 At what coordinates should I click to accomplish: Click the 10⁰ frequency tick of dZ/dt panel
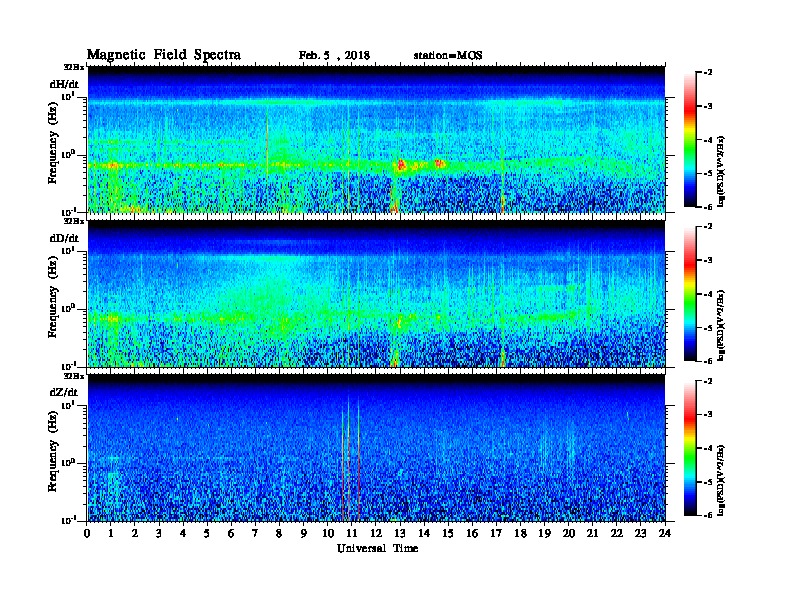point(68,463)
